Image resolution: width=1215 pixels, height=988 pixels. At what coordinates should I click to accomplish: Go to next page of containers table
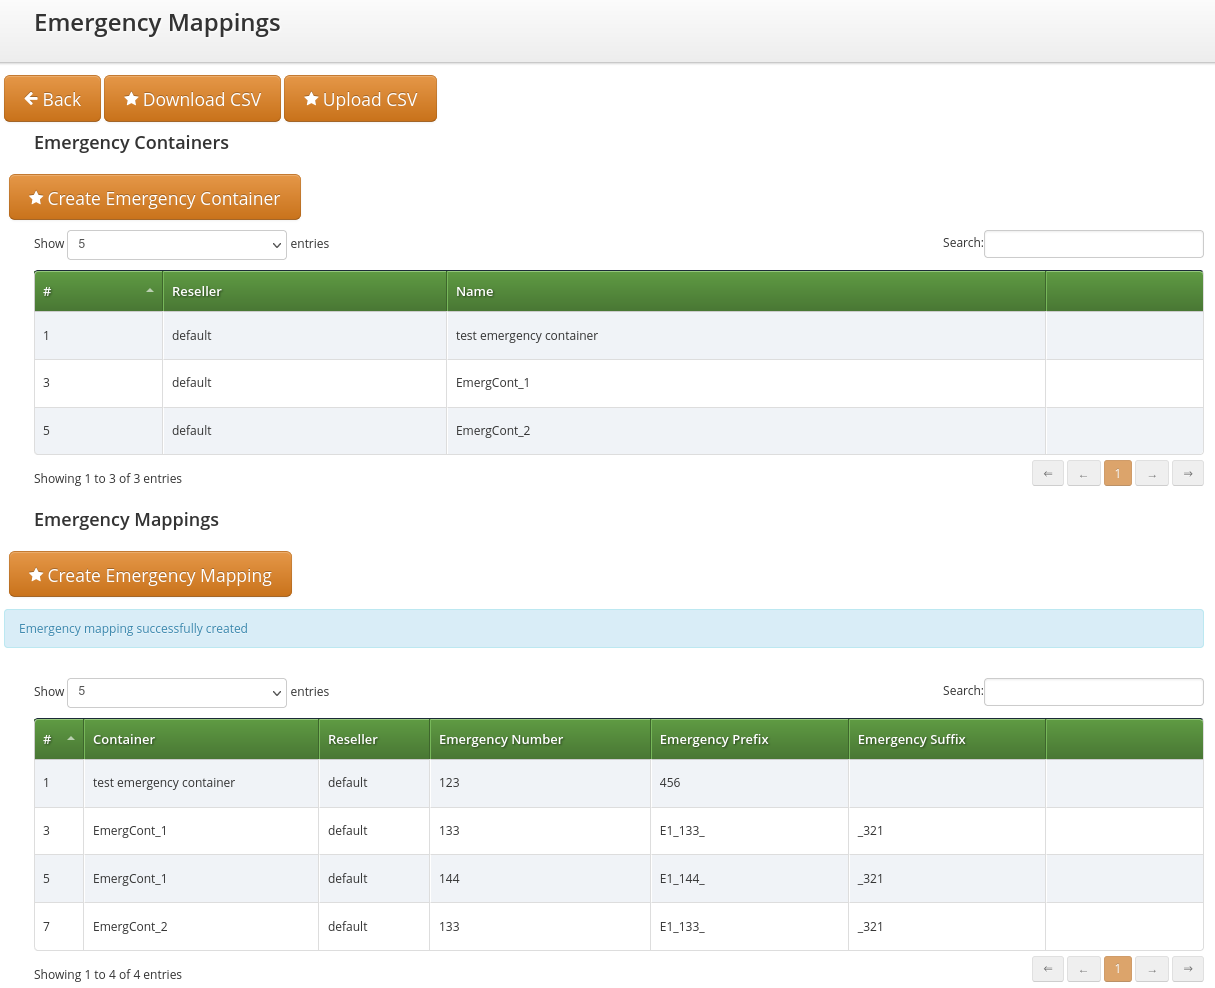[1152, 474]
